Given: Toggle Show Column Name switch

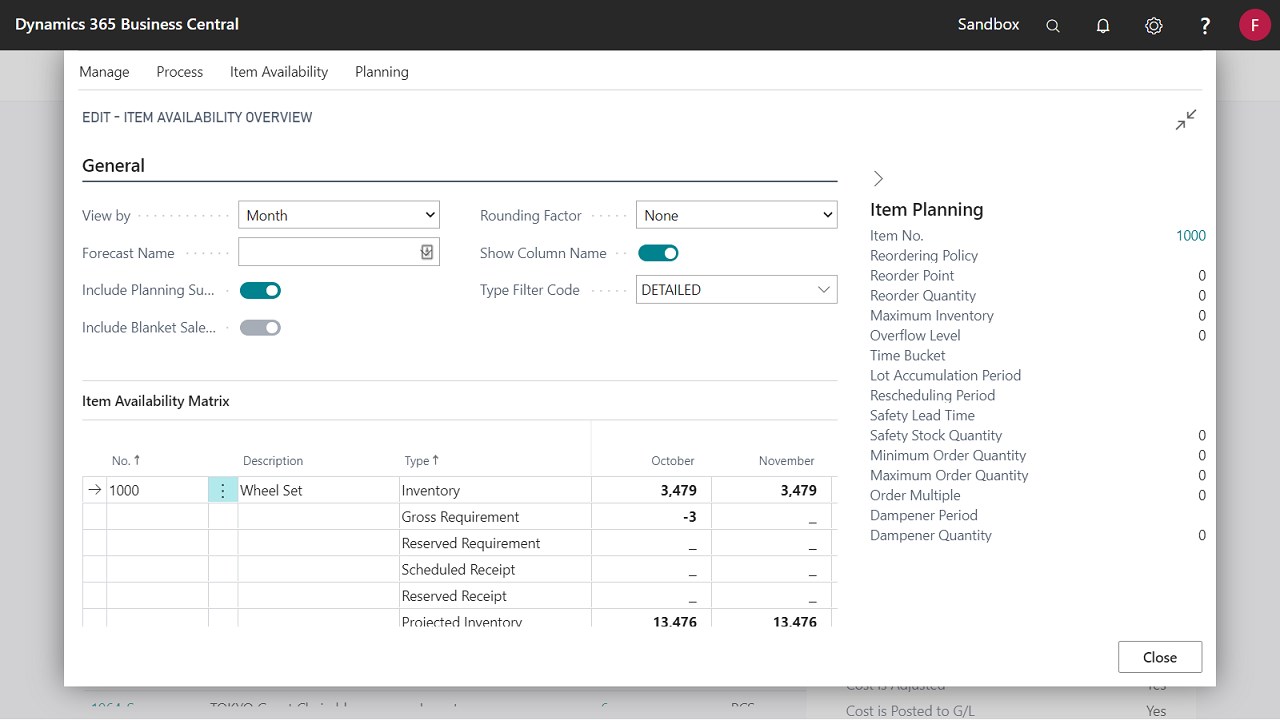Looking at the screenshot, I should [658, 253].
